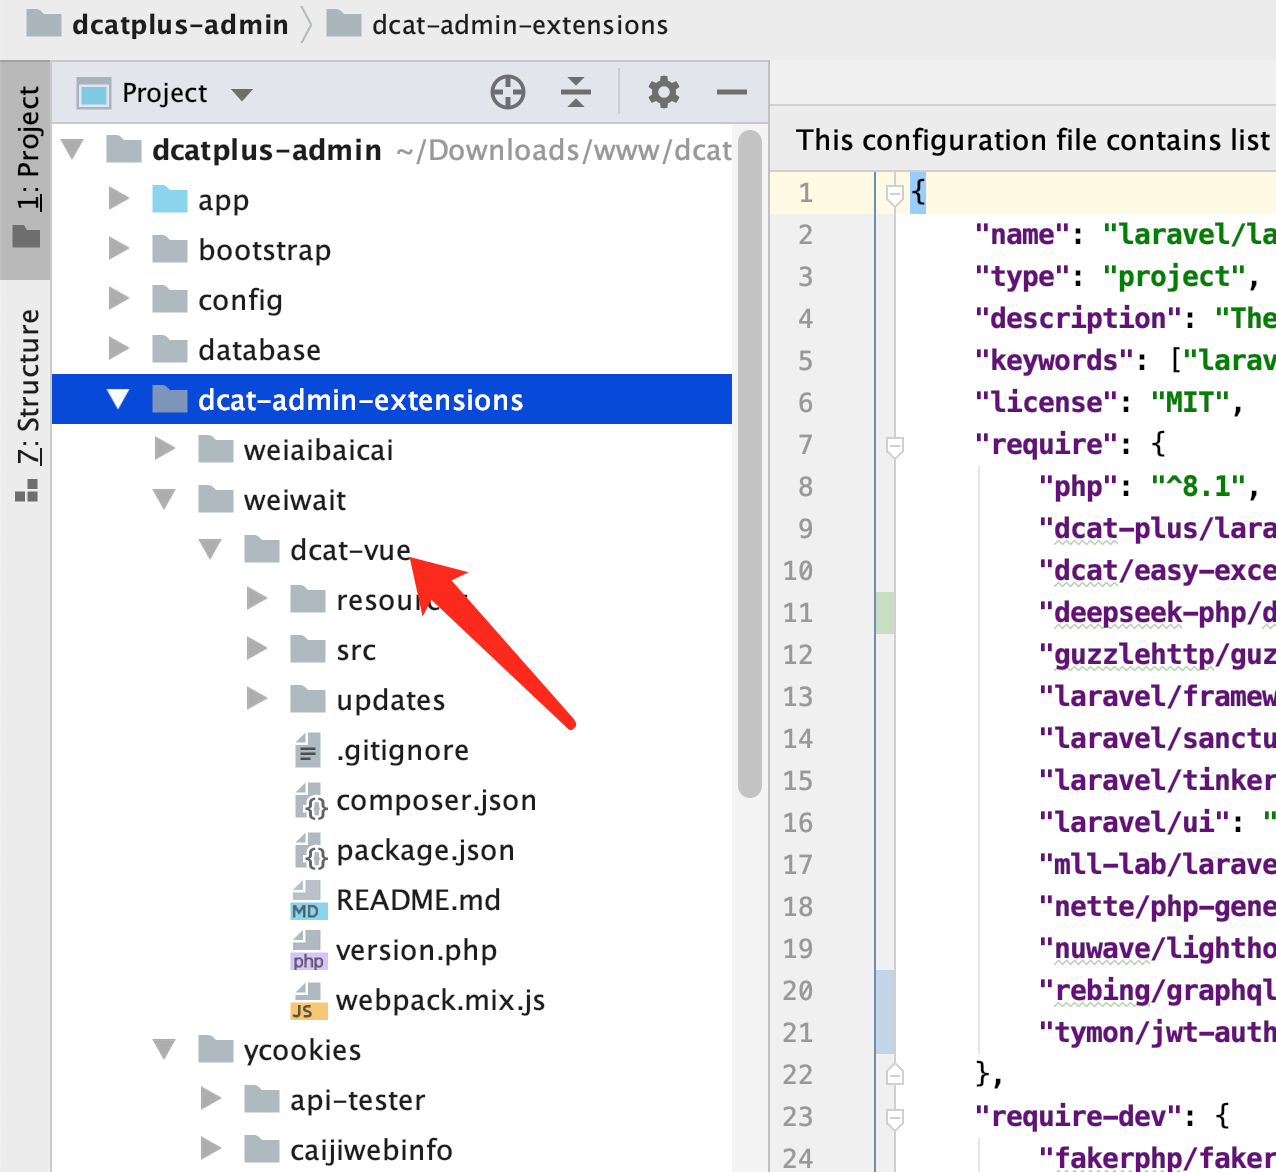The width and height of the screenshot is (1276, 1172).
Task: Select the bootstrap folder icon
Action: tap(170, 249)
